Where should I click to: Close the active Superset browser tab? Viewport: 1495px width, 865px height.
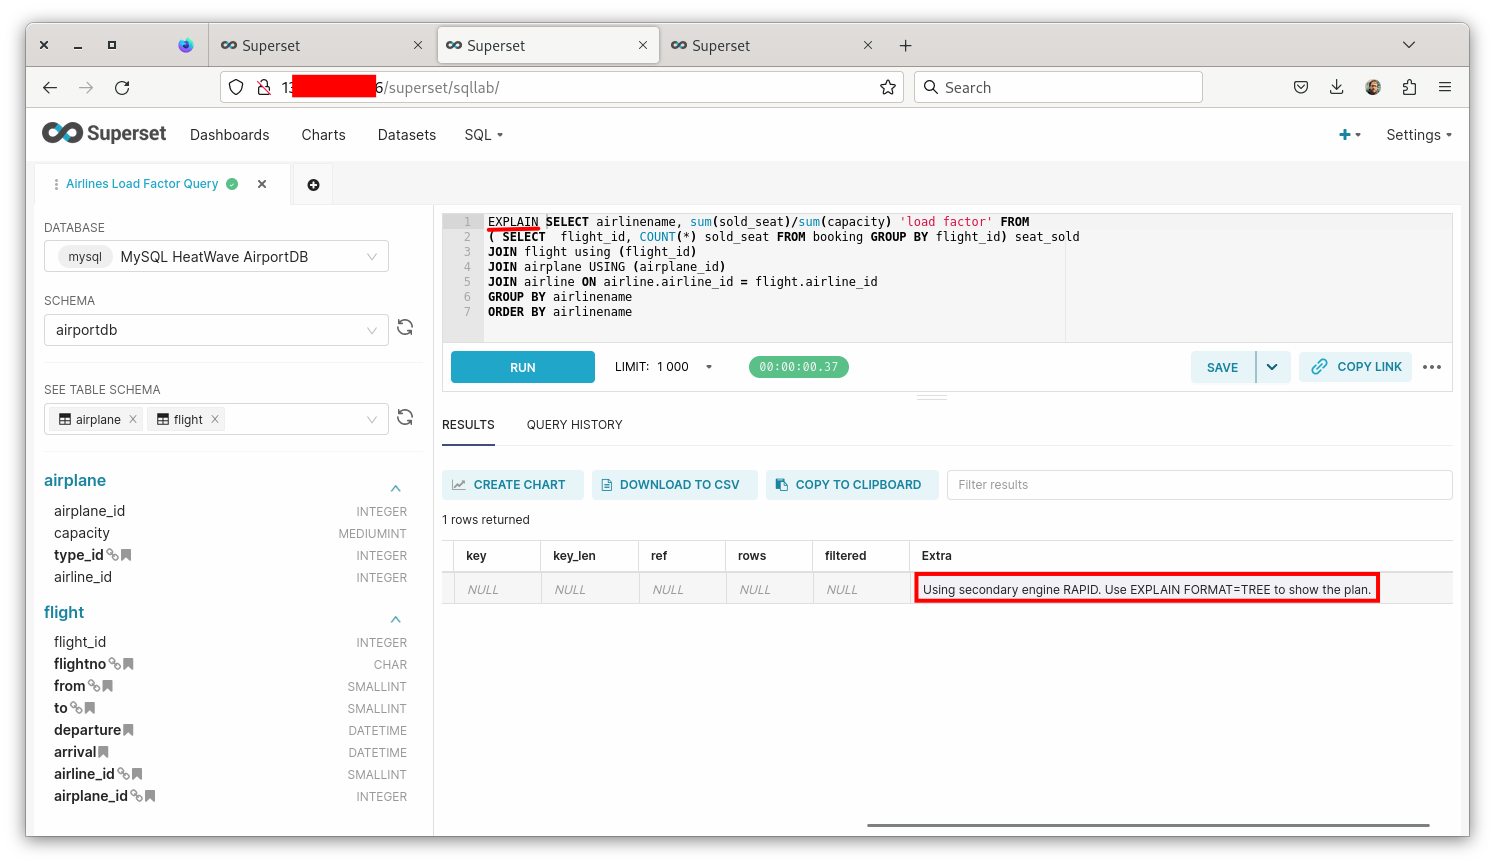[x=643, y=45]
